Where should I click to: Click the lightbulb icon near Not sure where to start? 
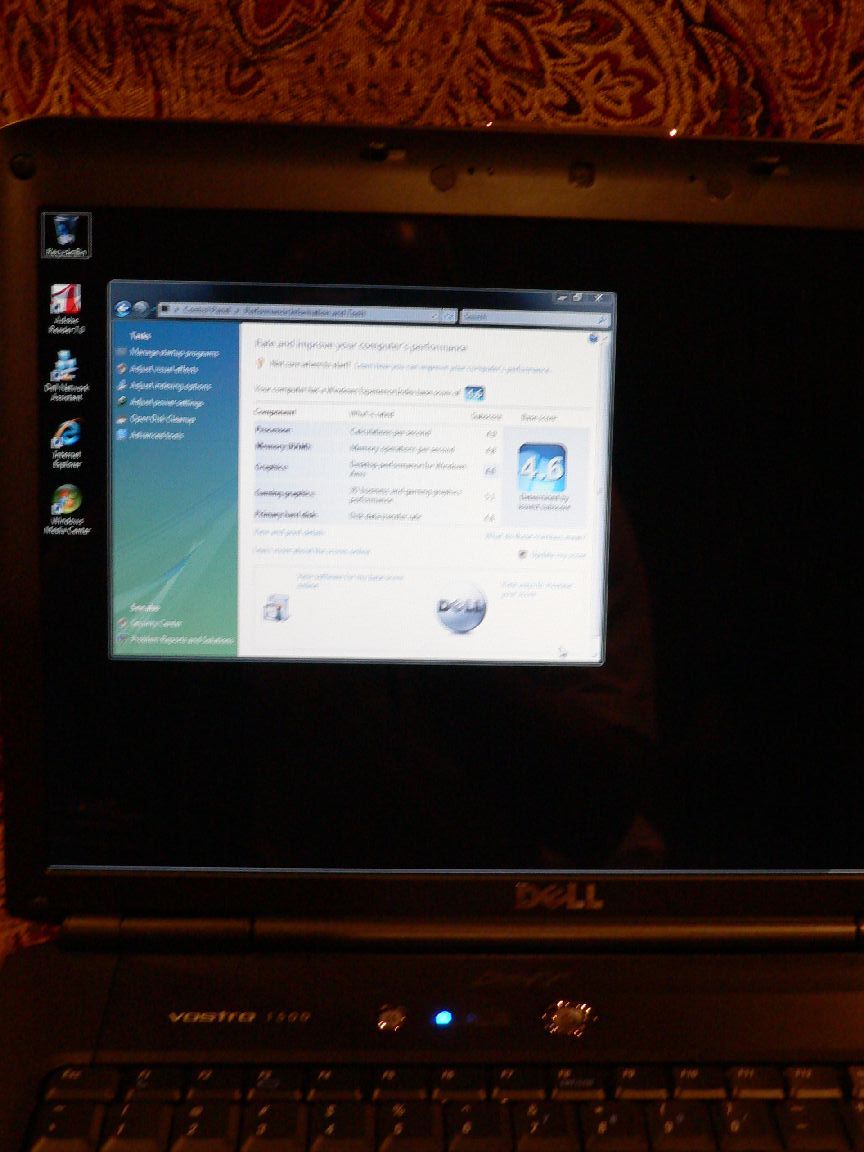[x=260, y=363]
